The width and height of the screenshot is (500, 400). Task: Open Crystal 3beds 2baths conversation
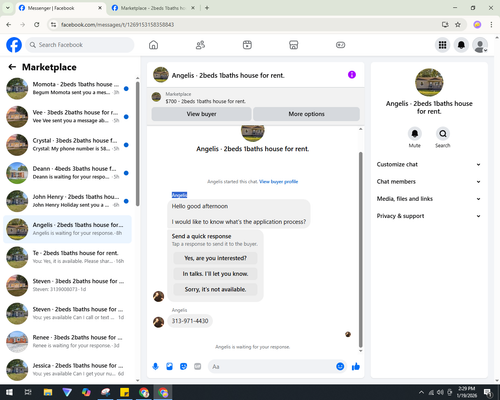67,145
